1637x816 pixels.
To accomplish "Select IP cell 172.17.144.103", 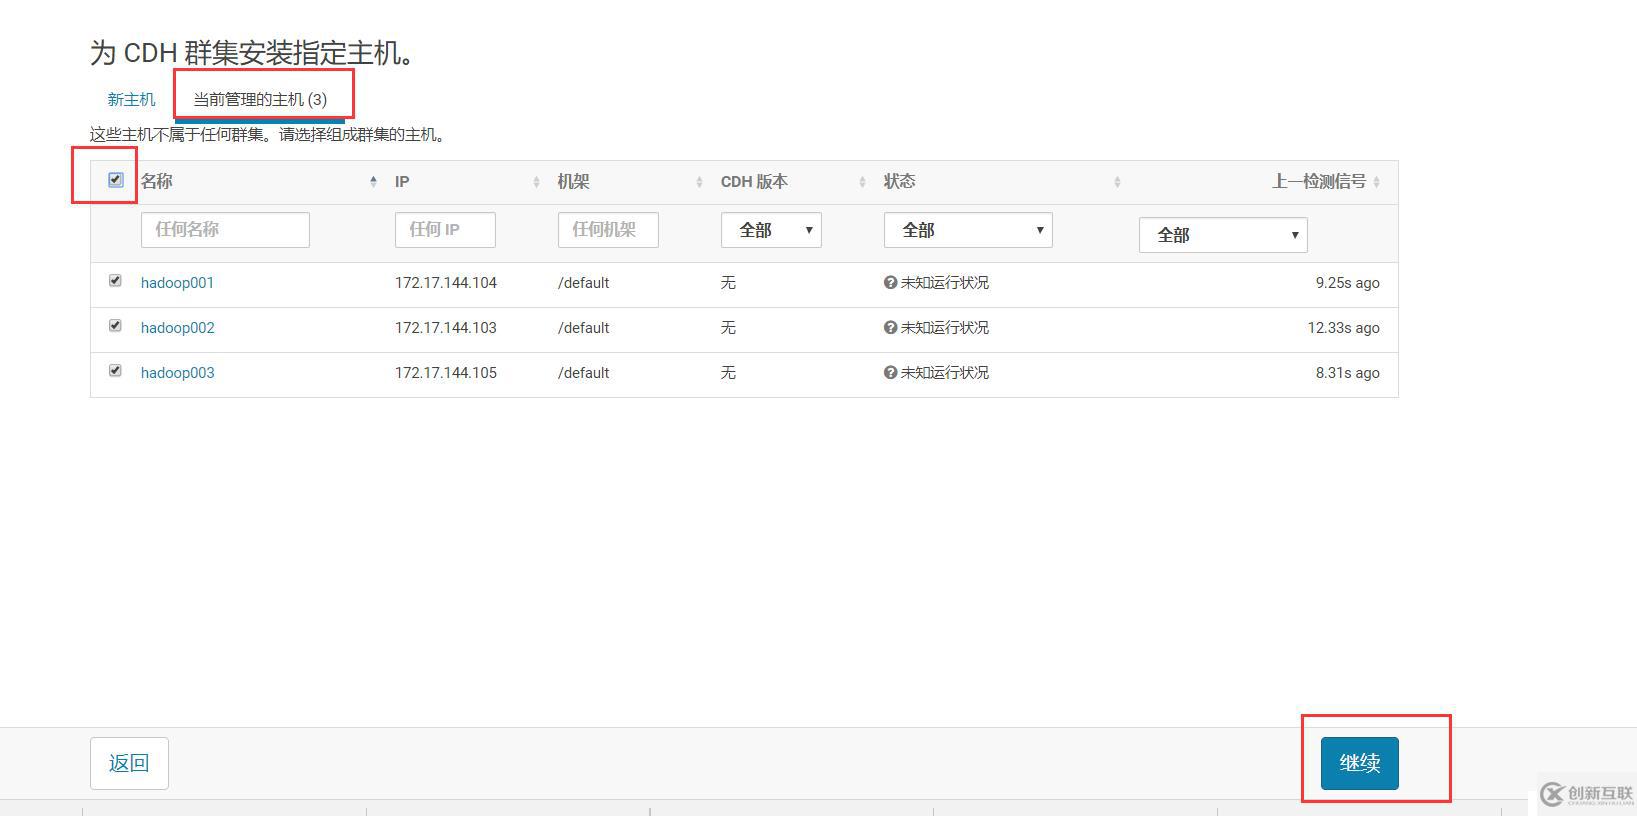I will 446,328.
